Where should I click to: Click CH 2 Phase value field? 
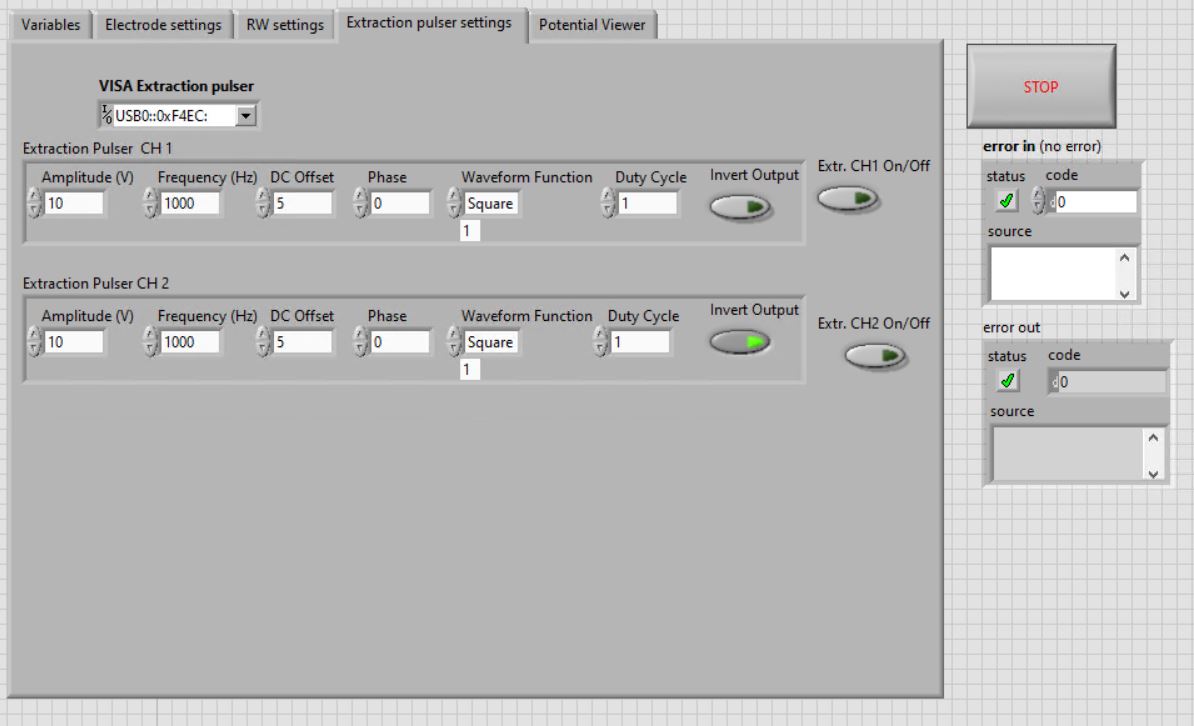tap(400, 342)
